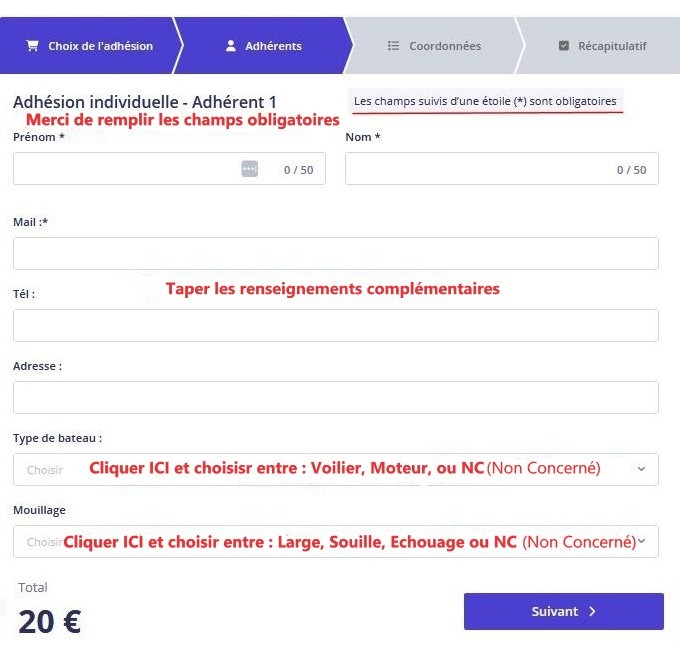Screen dimensions: 680x656
Task: Click the chevron of Type de bateau
Action: [x=641, y=469]
